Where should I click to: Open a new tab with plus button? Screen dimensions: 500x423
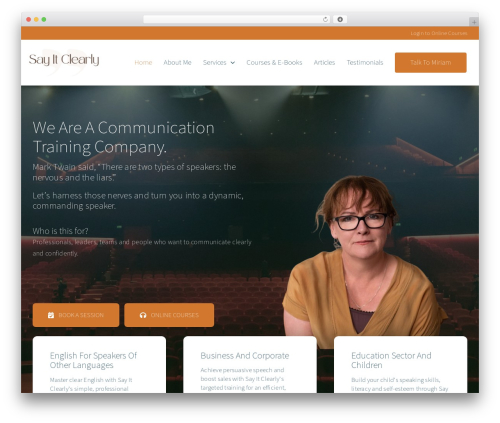click(x=474, y=22)
